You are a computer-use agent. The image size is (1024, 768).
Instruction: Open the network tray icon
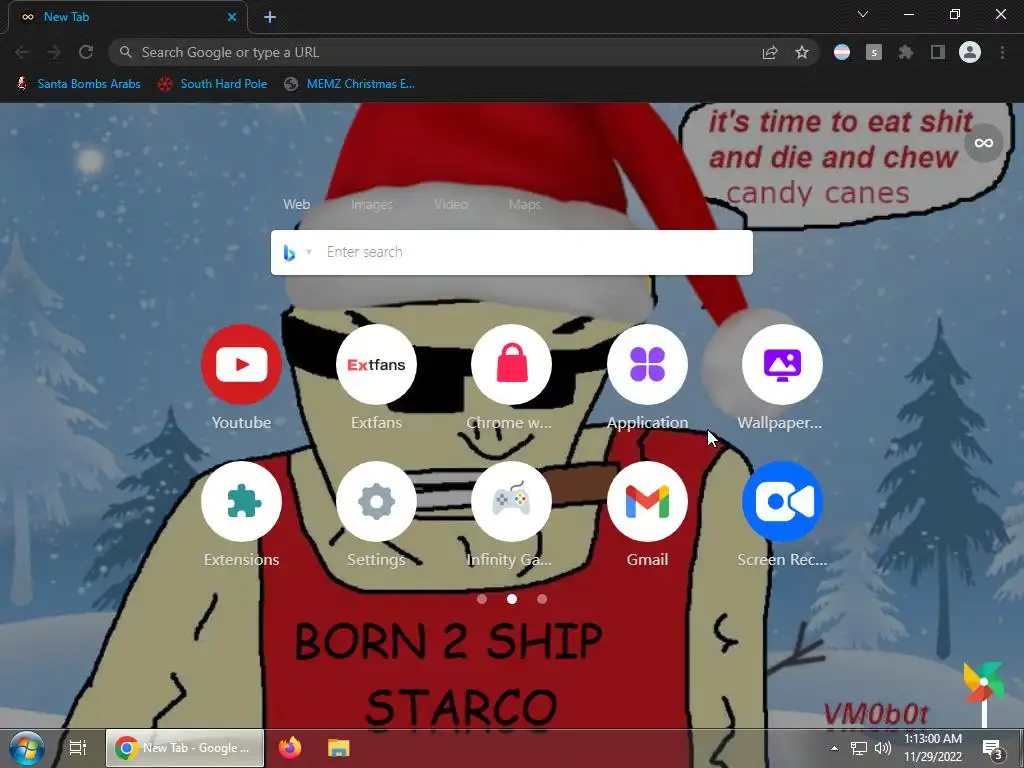point(859,748)
